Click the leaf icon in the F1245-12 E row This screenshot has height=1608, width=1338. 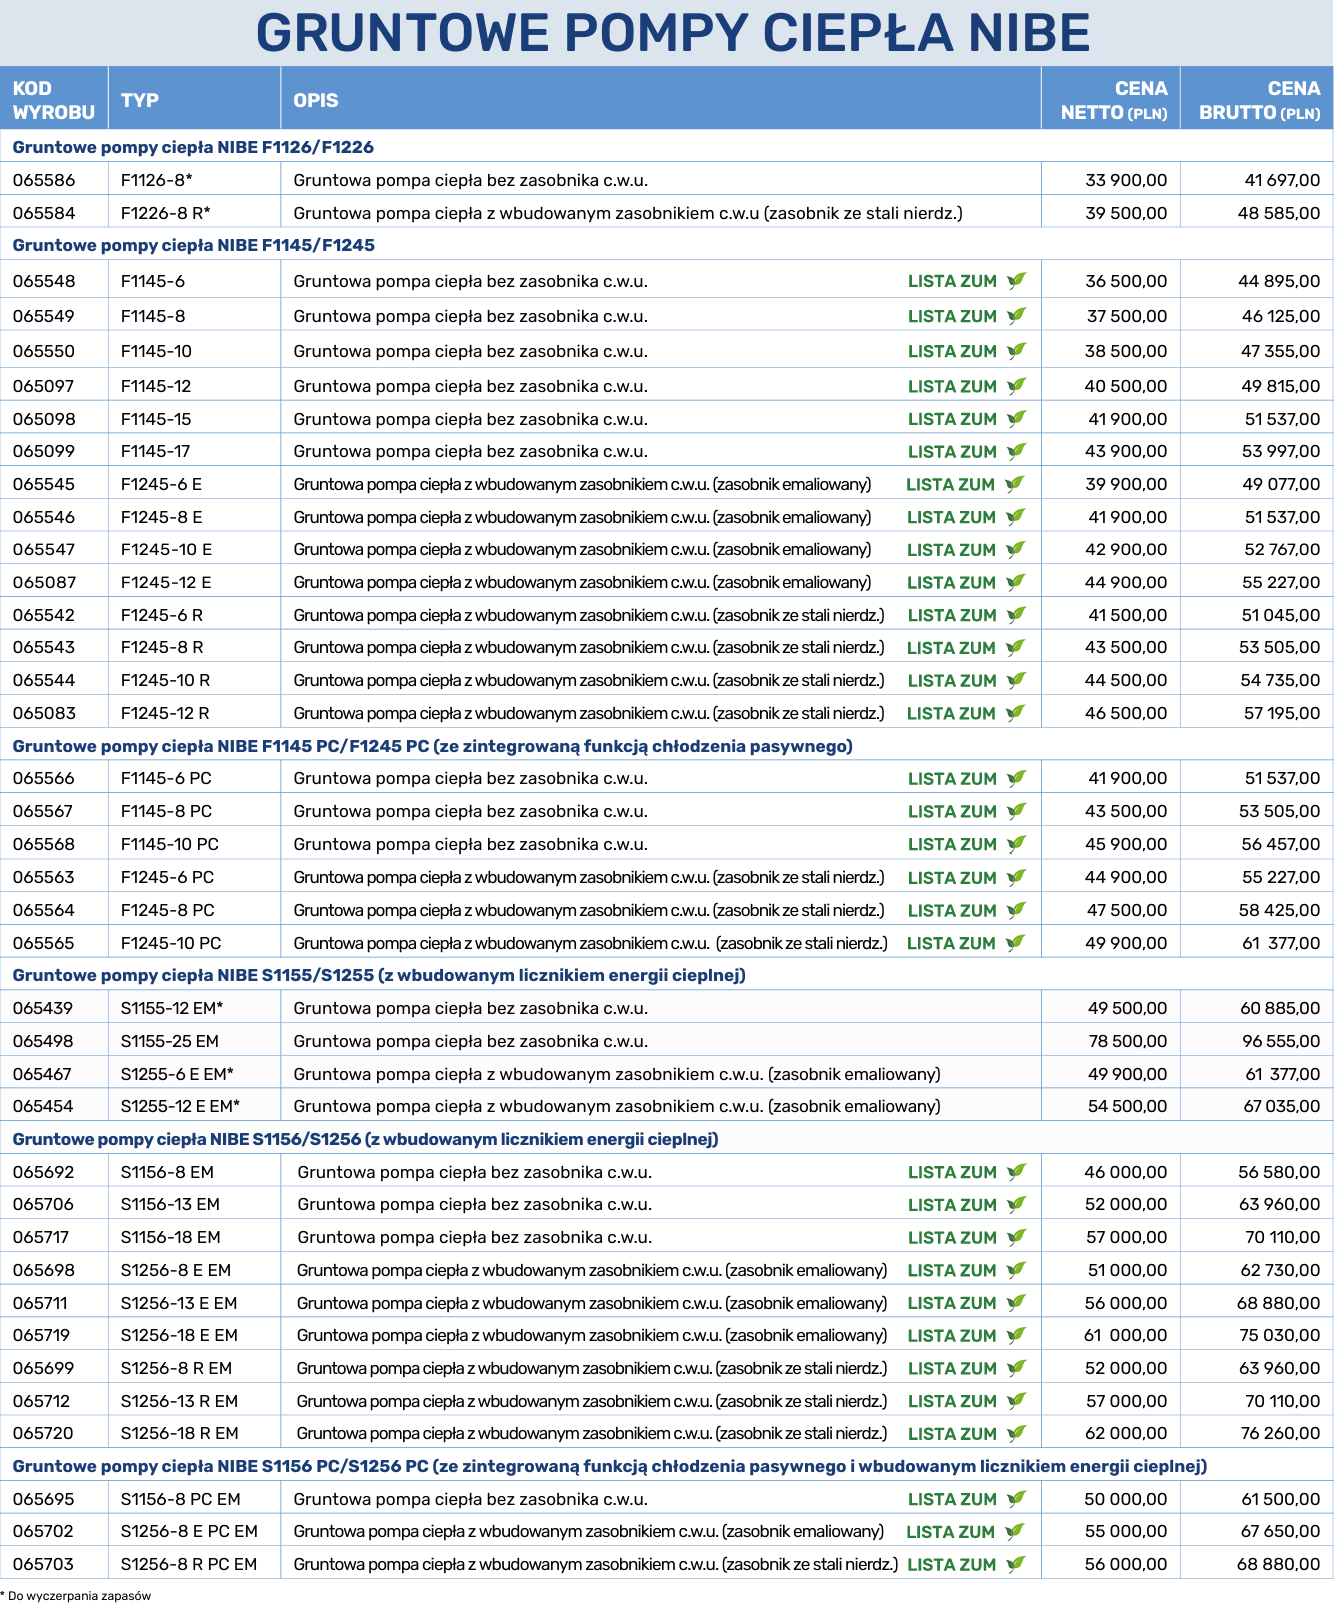1016,582
